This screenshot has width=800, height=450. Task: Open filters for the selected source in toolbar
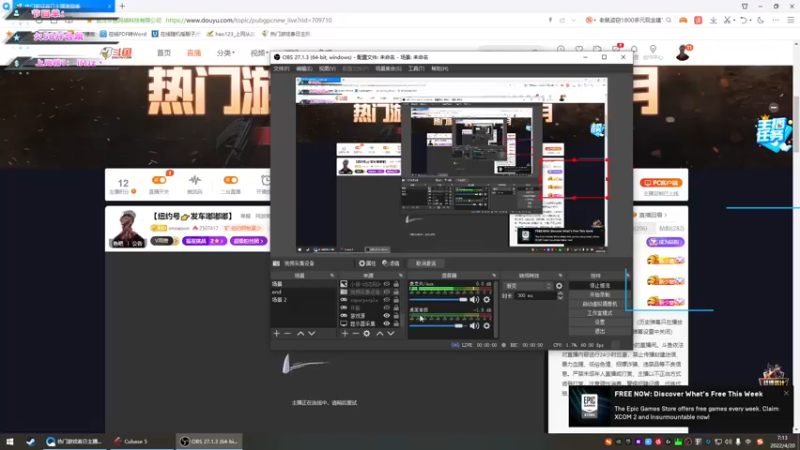click(x=391, y=263)
